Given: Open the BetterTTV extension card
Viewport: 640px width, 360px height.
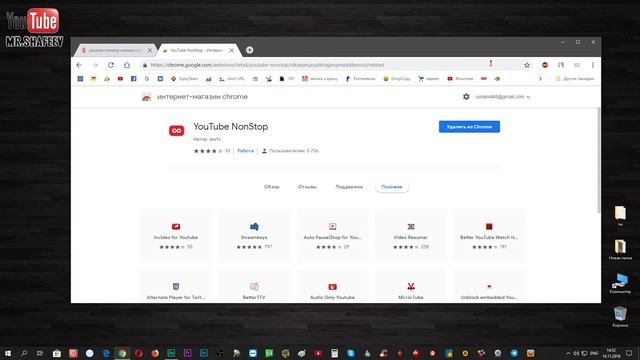Looking at the screenshot, I should pos(254,287).
